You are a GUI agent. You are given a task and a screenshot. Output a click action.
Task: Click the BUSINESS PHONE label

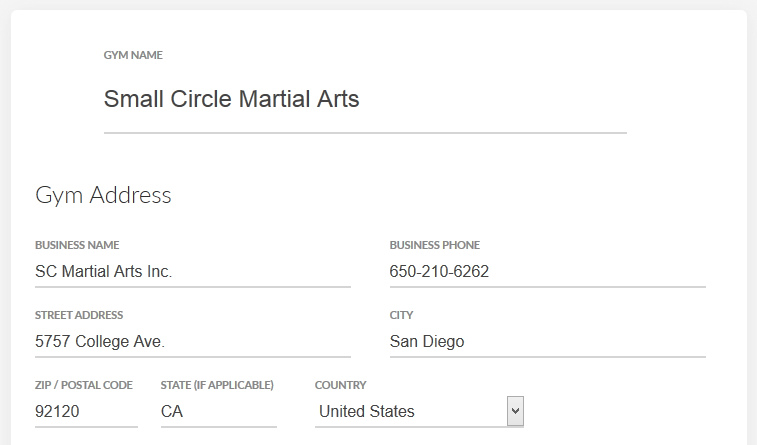click(434, 245)
